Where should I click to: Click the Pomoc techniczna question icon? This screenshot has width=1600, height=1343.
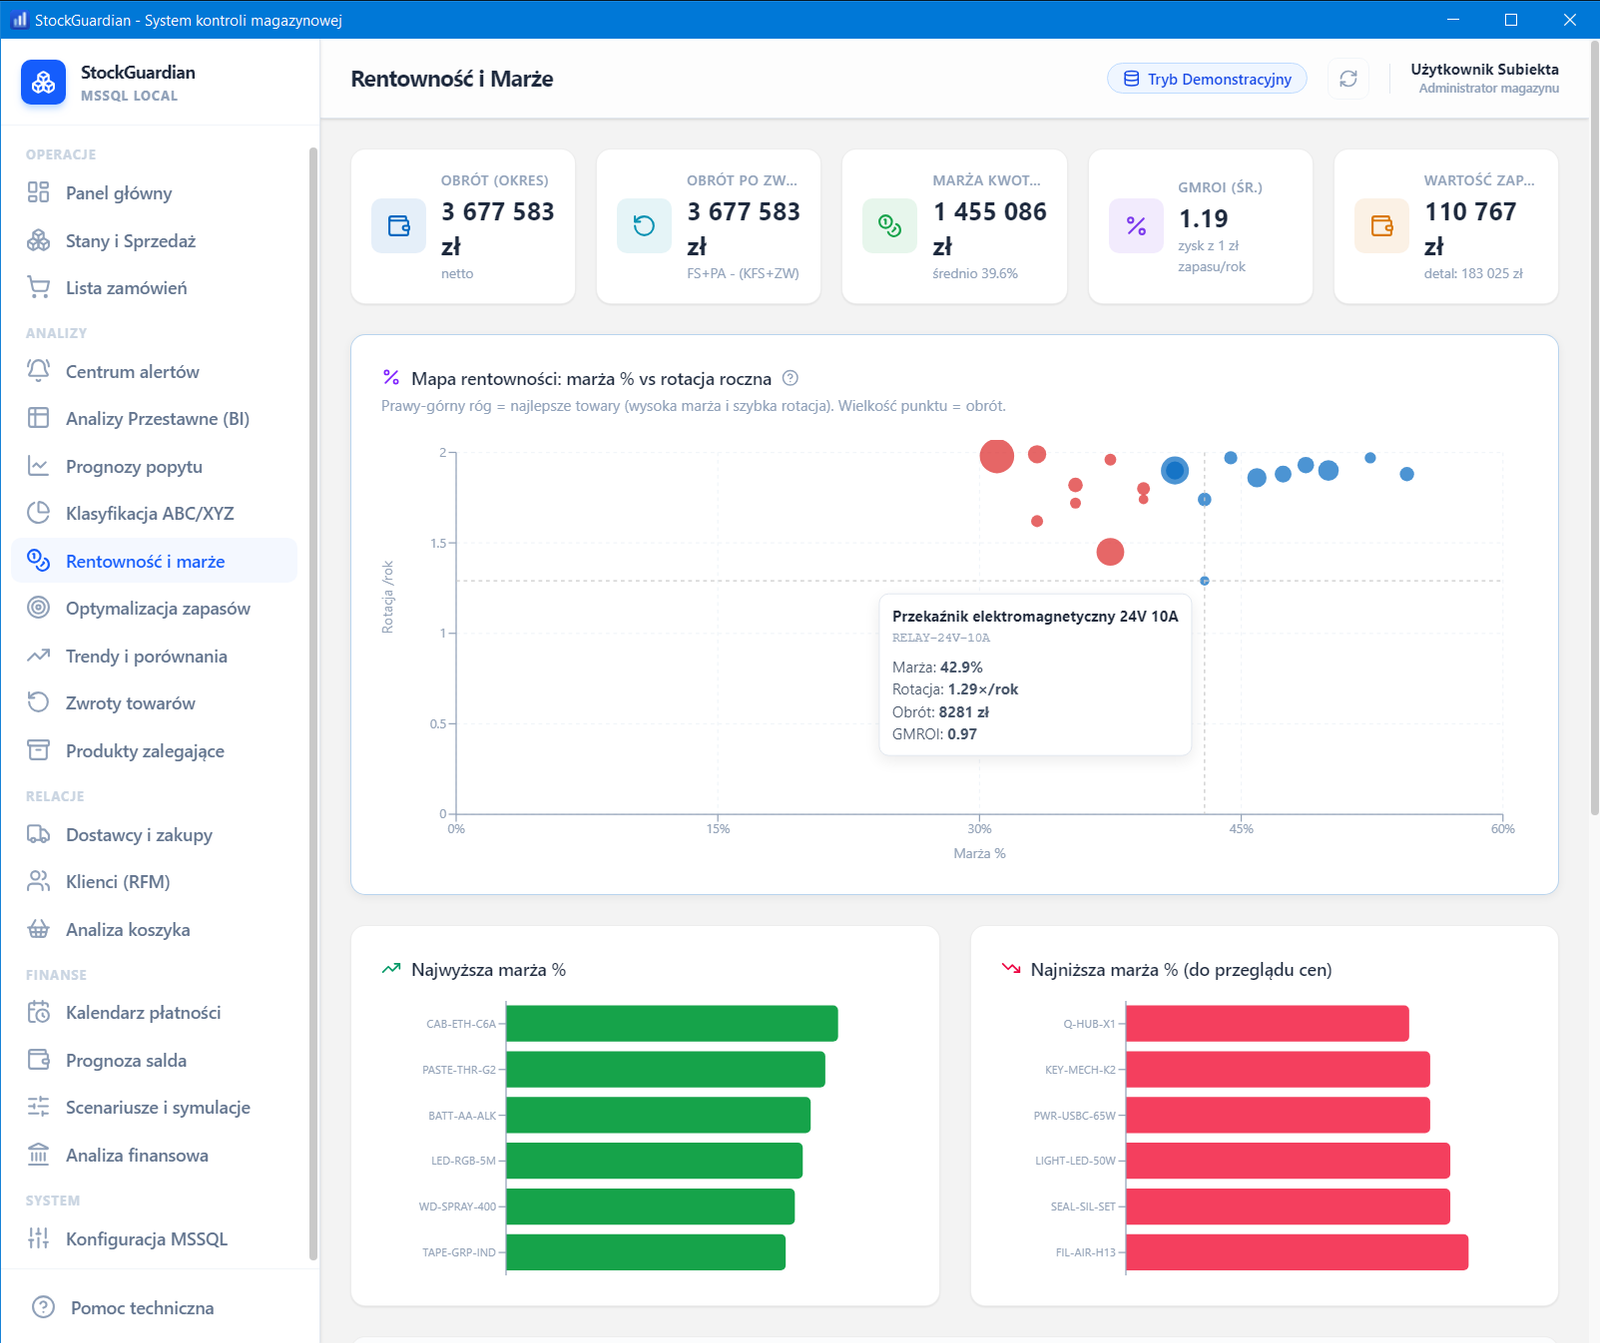click(43, 1307)
